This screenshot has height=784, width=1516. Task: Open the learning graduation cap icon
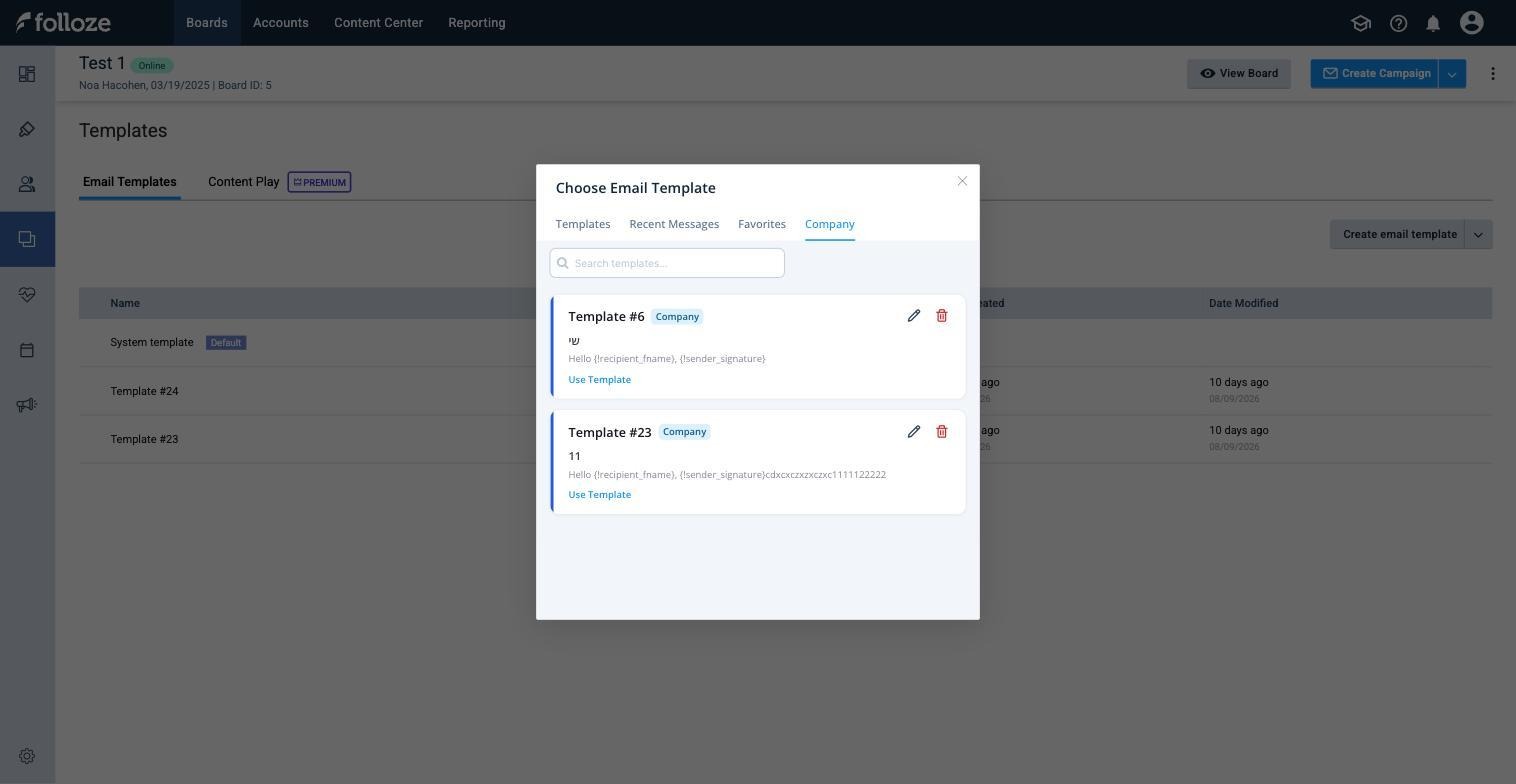[1361, 23]
